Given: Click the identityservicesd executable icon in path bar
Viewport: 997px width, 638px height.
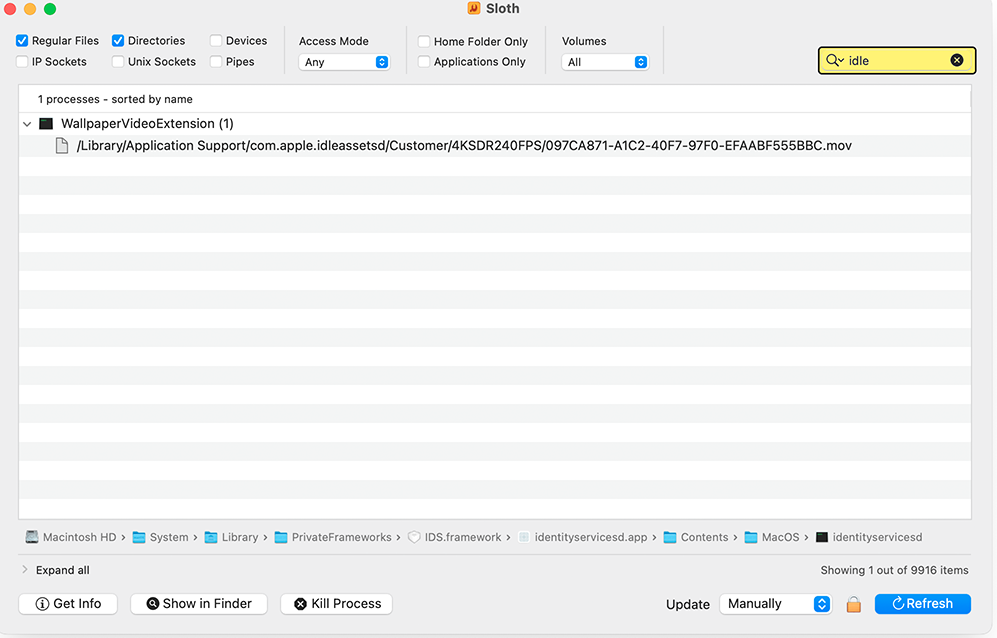Looking at the screenshot, I should click(822, 537).
